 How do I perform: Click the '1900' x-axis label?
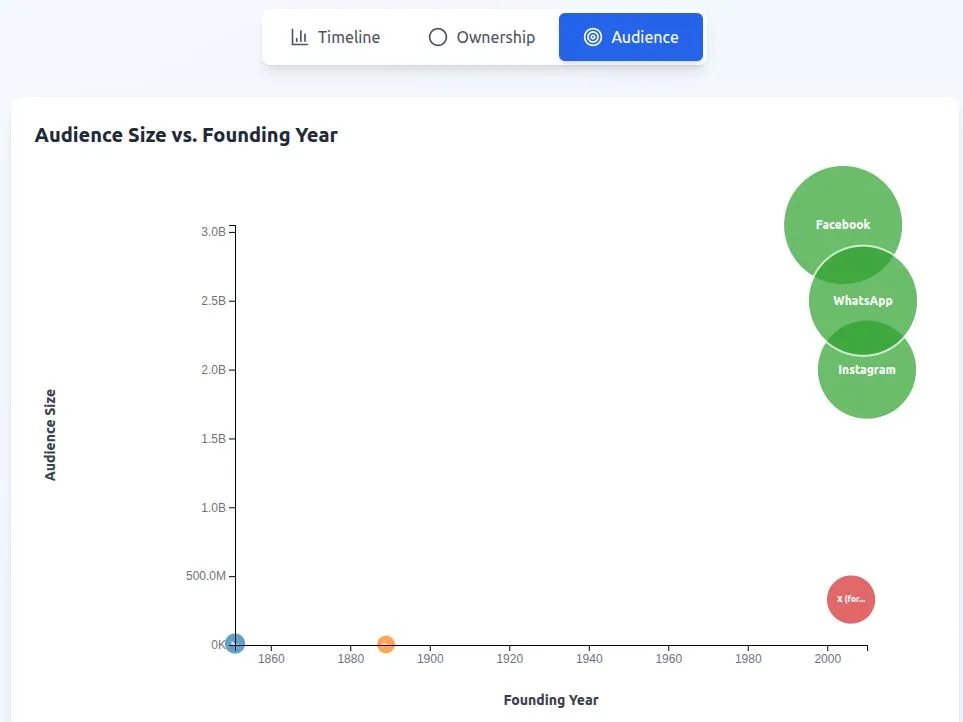tap(430, 659)
